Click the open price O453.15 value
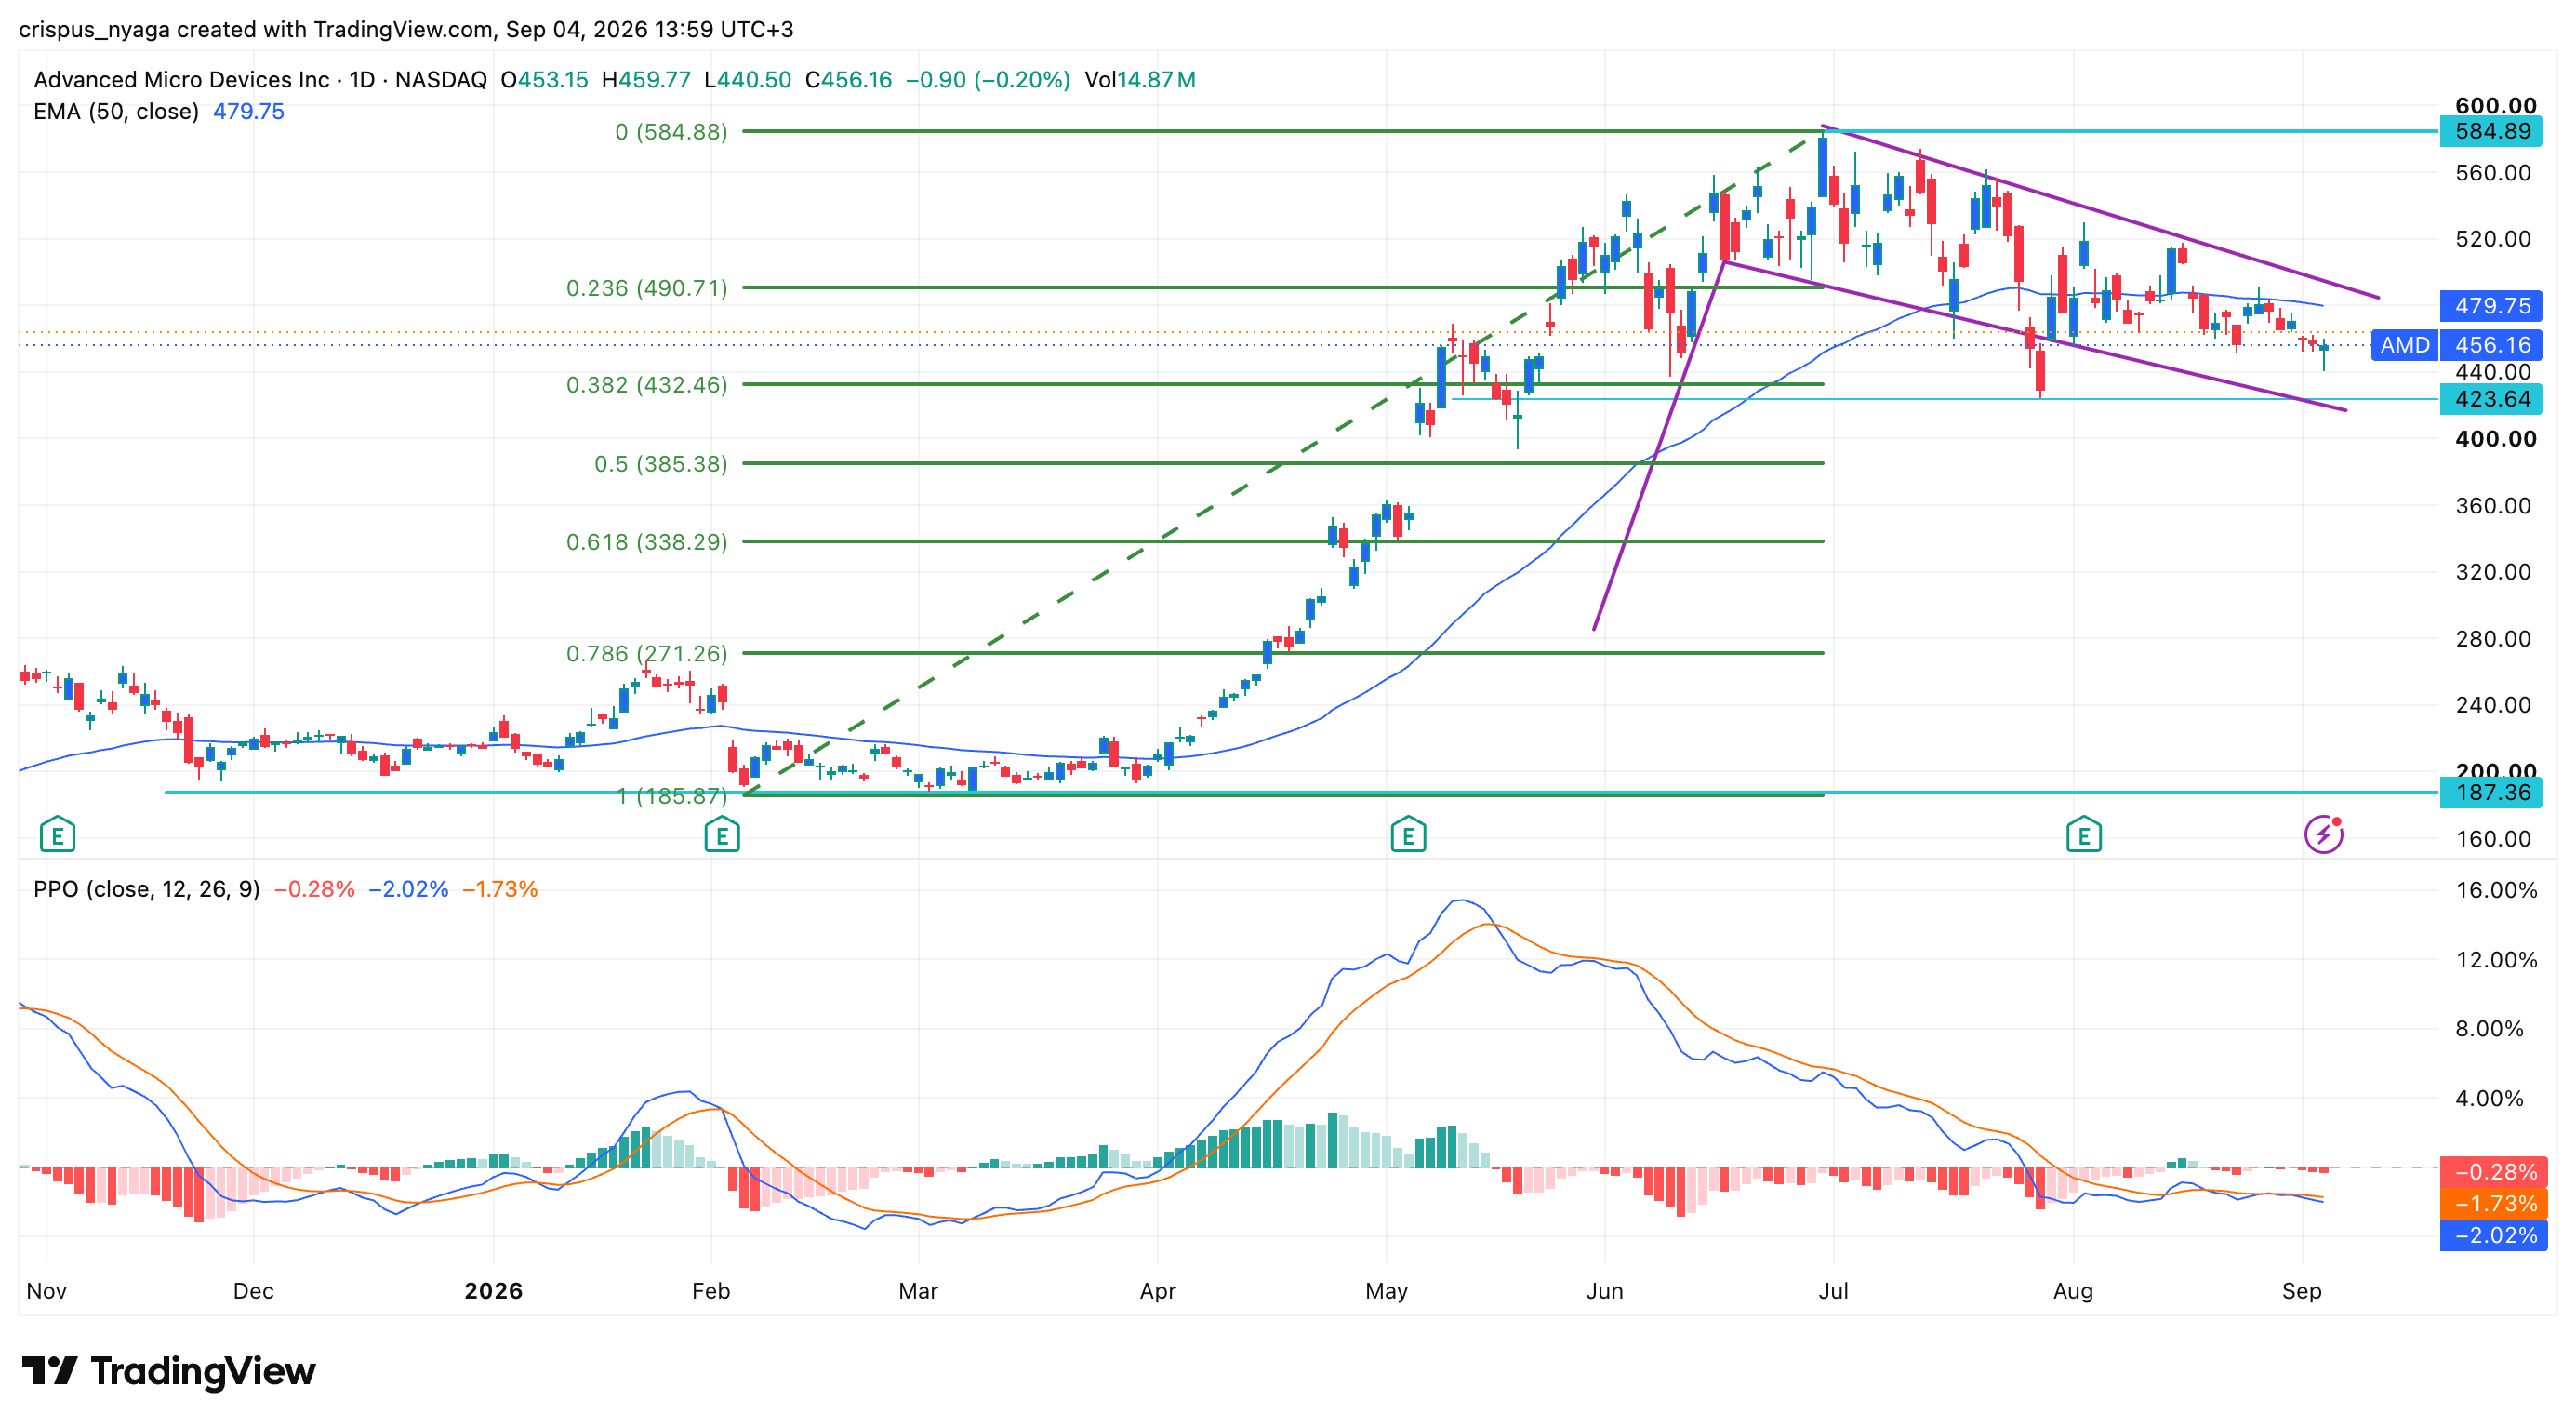The image size is (2576, 1427). click(545, 80)
